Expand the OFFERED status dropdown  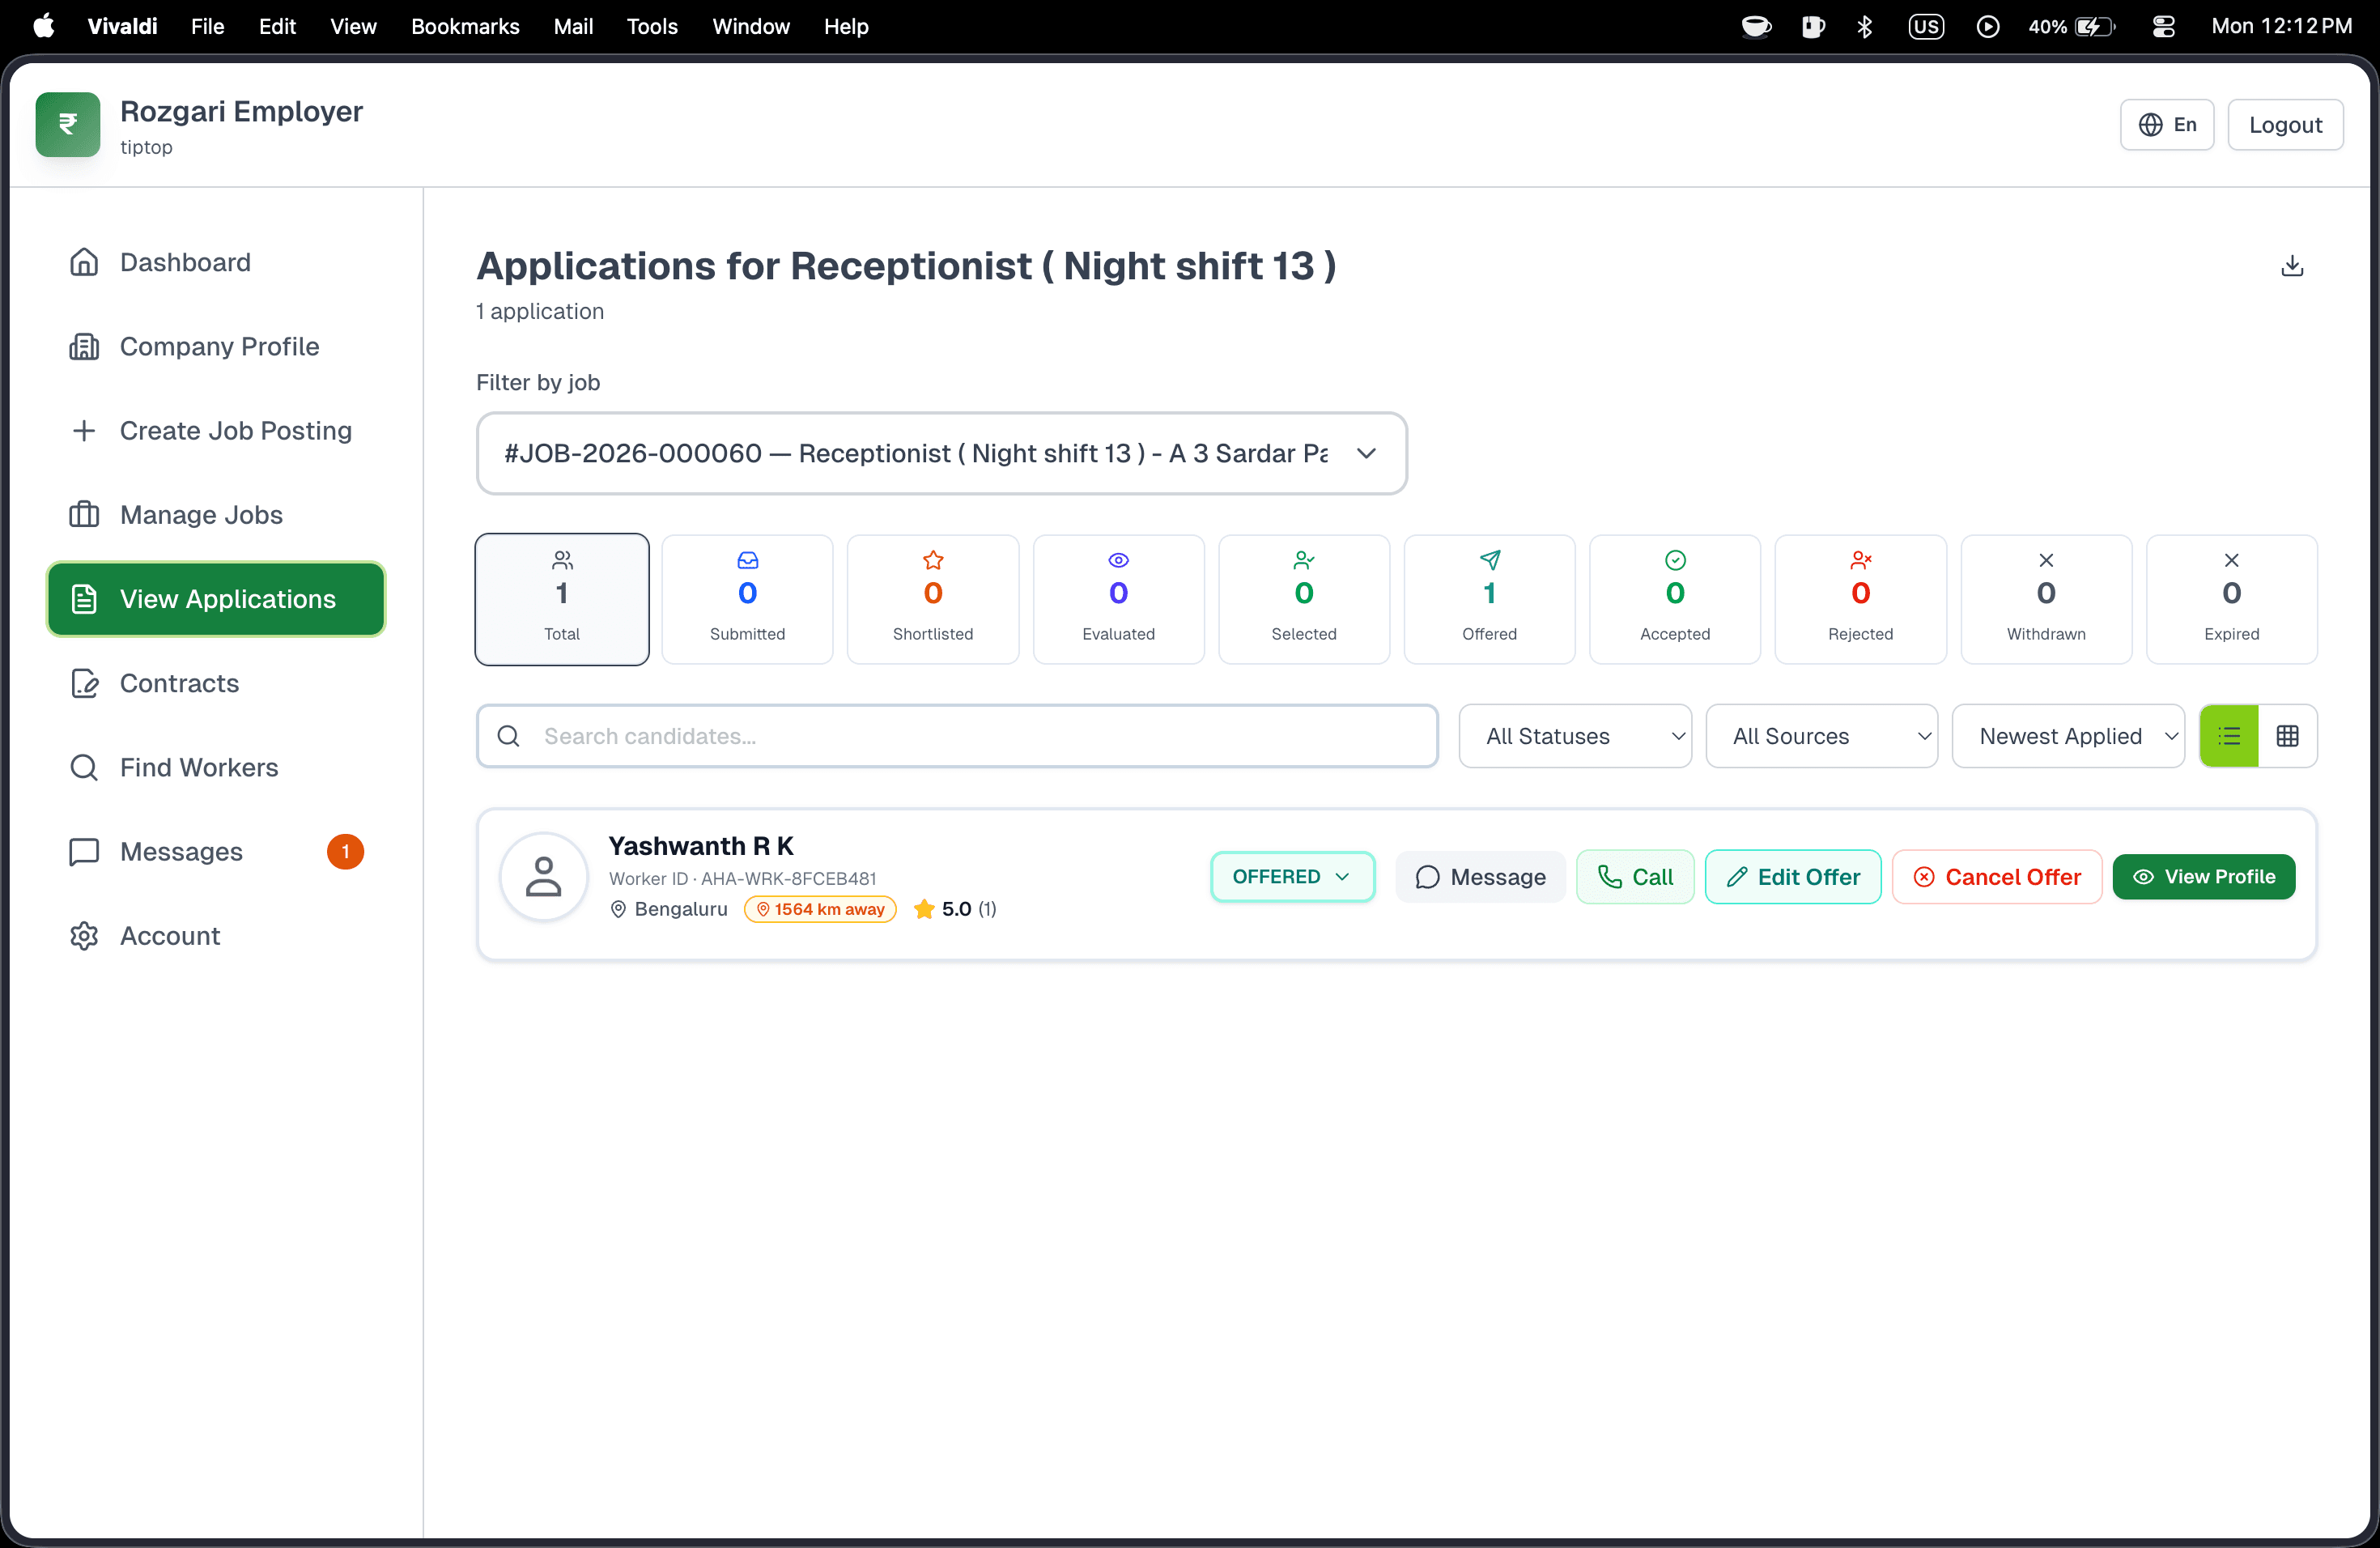tap(1292, 877)
